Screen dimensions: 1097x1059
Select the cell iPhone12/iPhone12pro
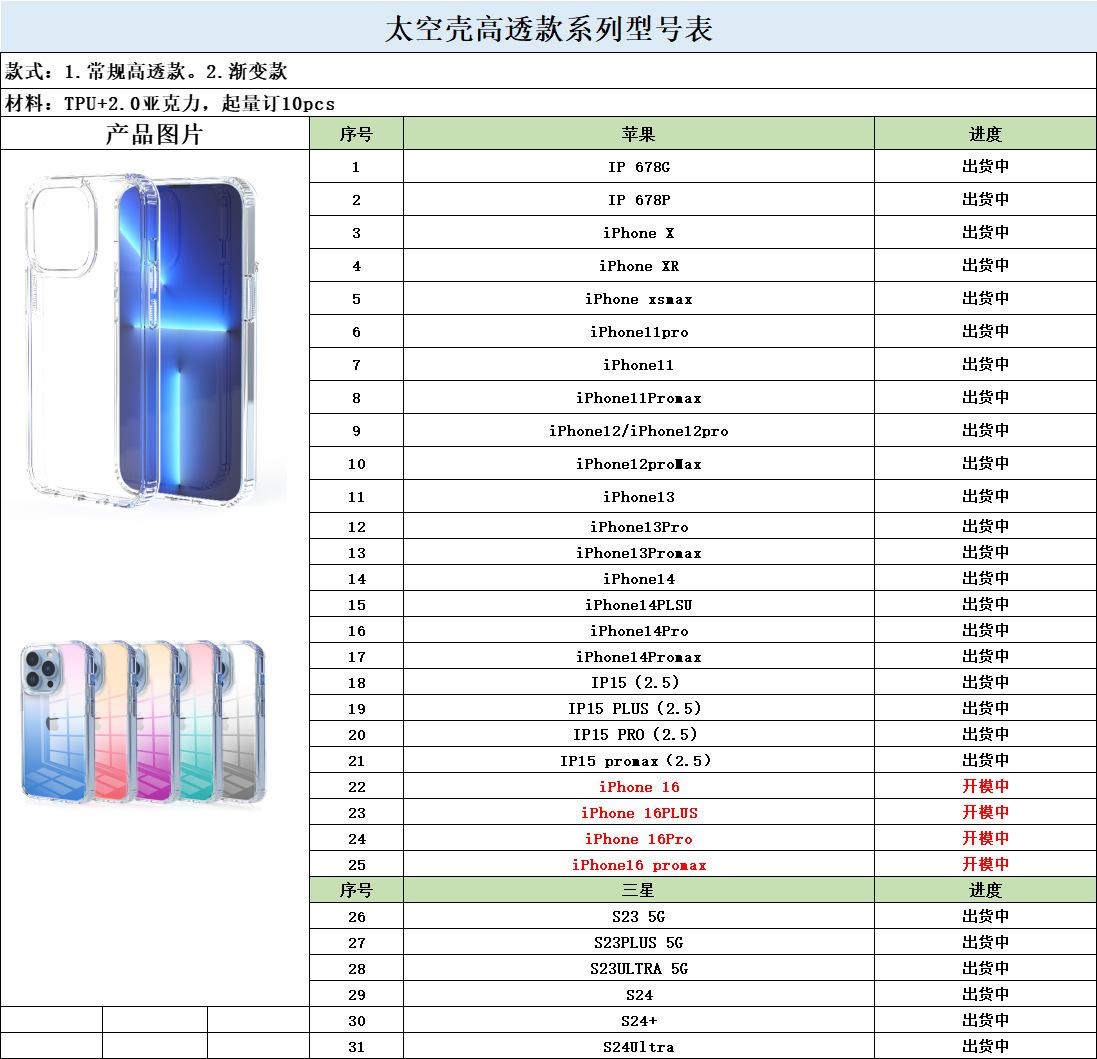pyautogui.click(x=639, y=430)
